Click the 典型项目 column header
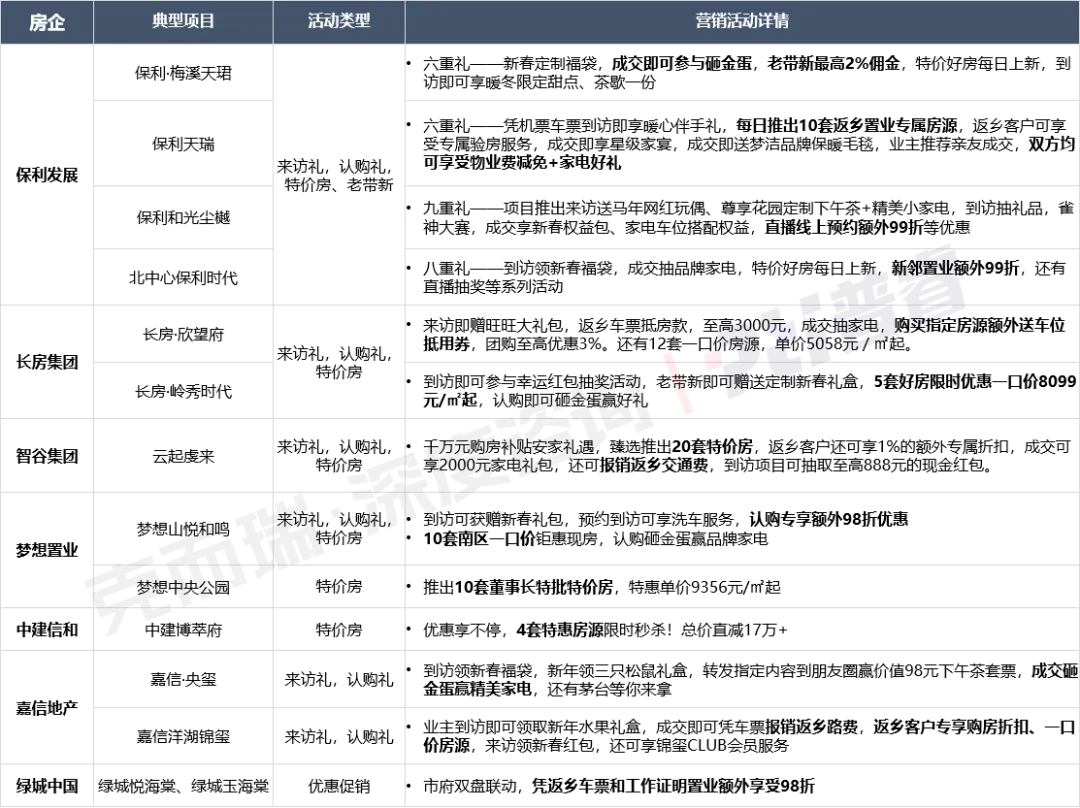This screenshot has height=808, width=1080. pyautogui.click(x=183, y=21)
